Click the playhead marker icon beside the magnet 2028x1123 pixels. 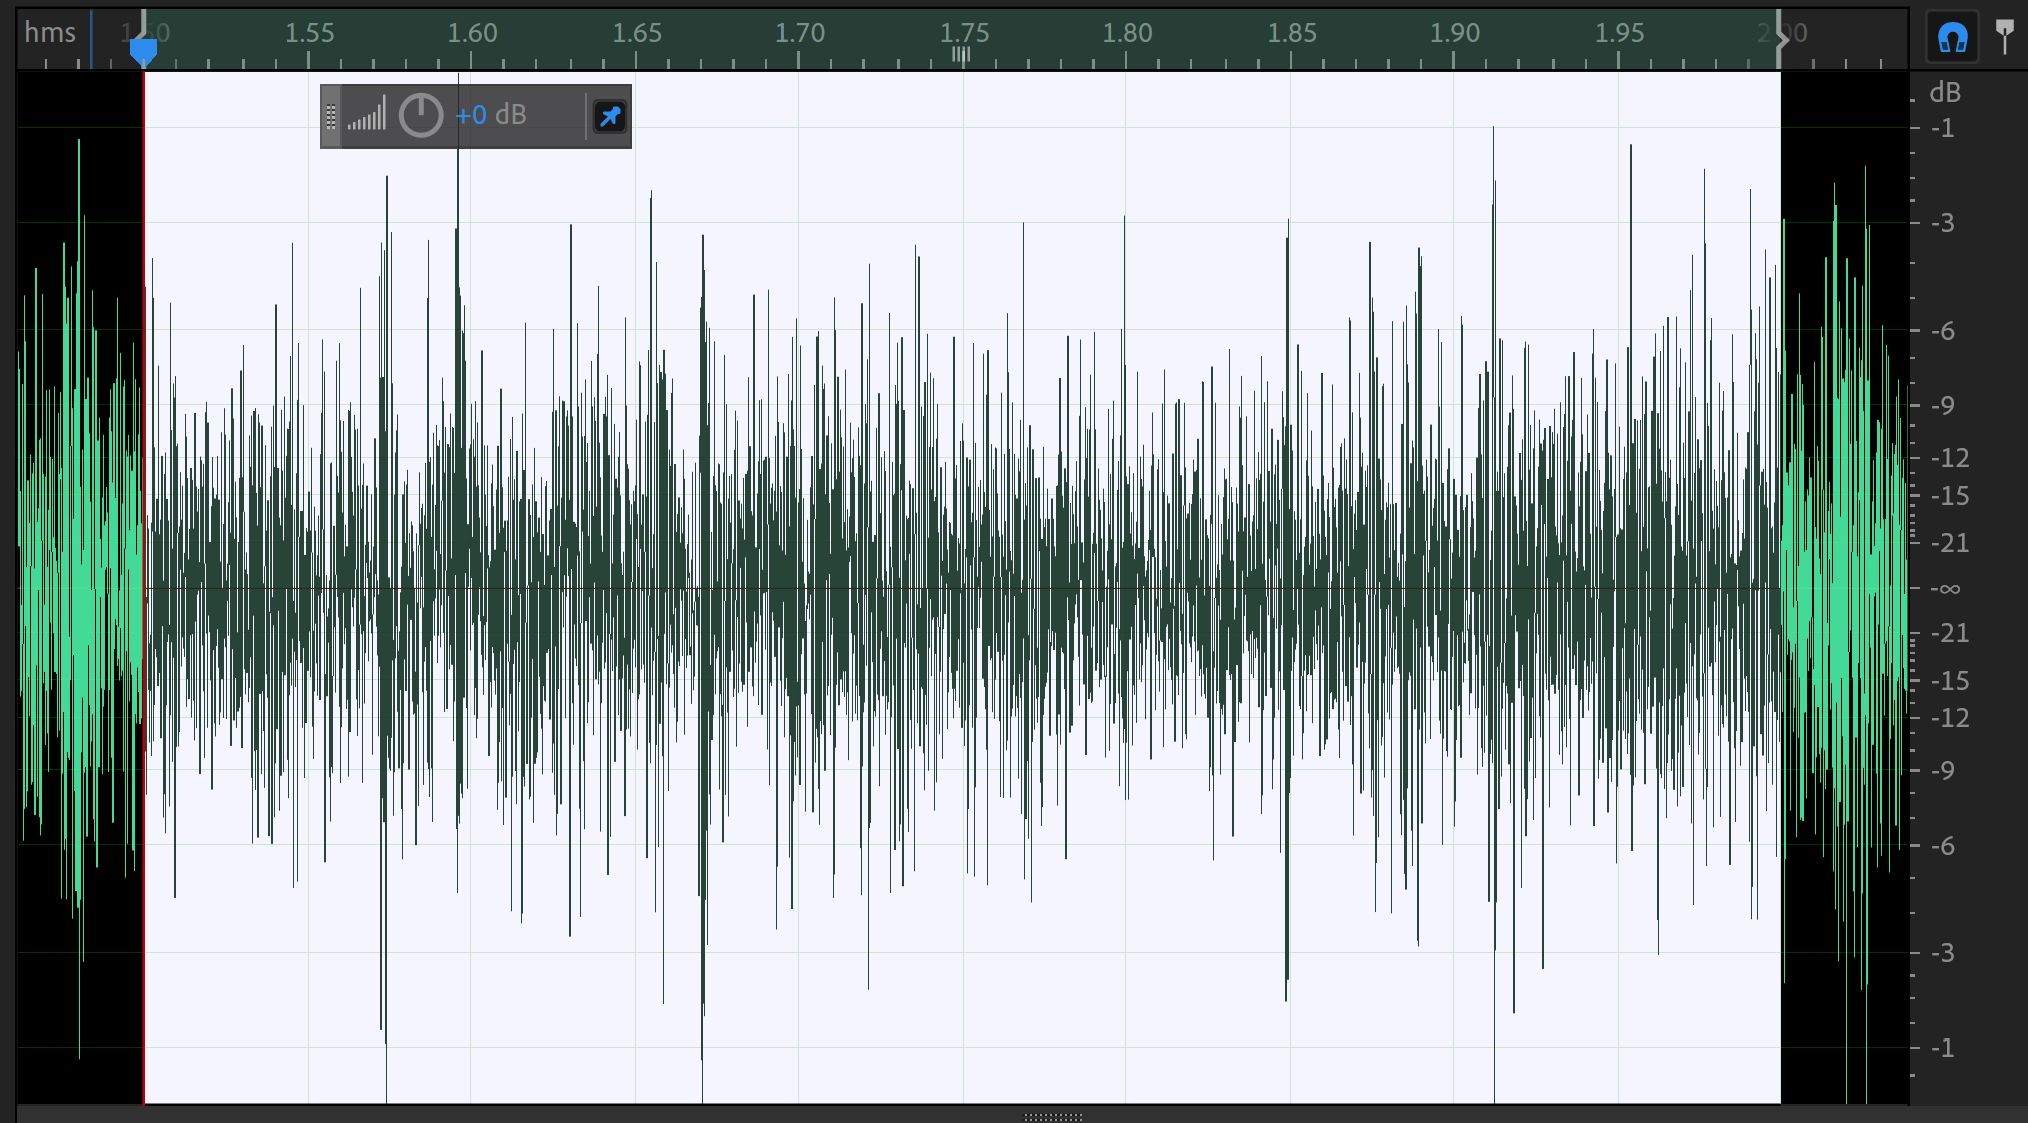coord(2004,36)
